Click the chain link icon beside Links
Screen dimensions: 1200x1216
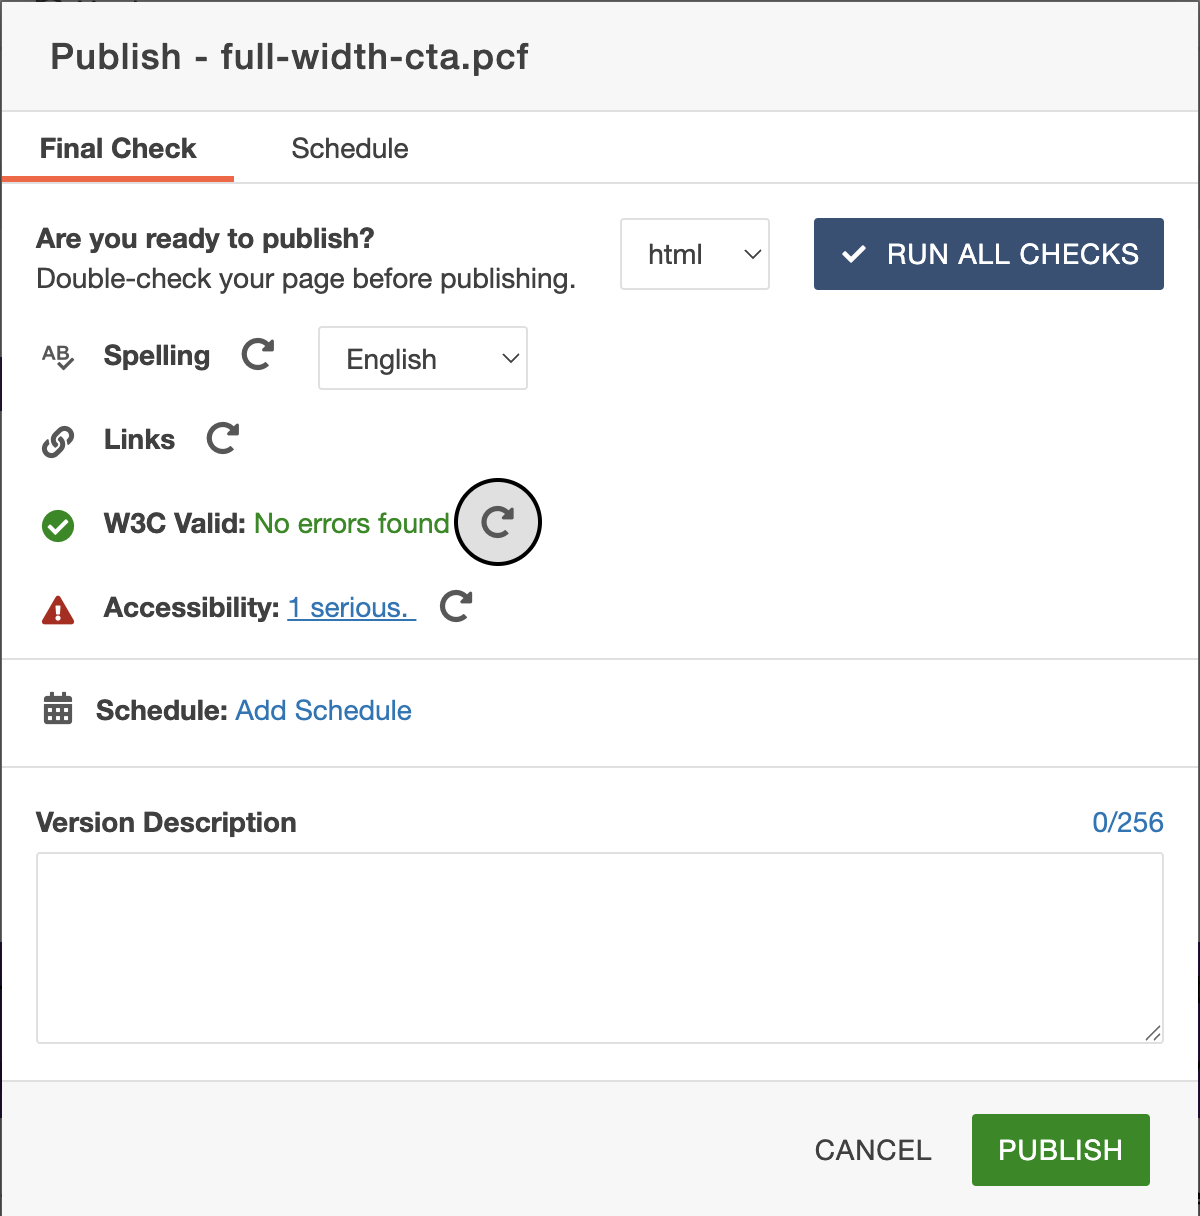(x=58, y=441)
